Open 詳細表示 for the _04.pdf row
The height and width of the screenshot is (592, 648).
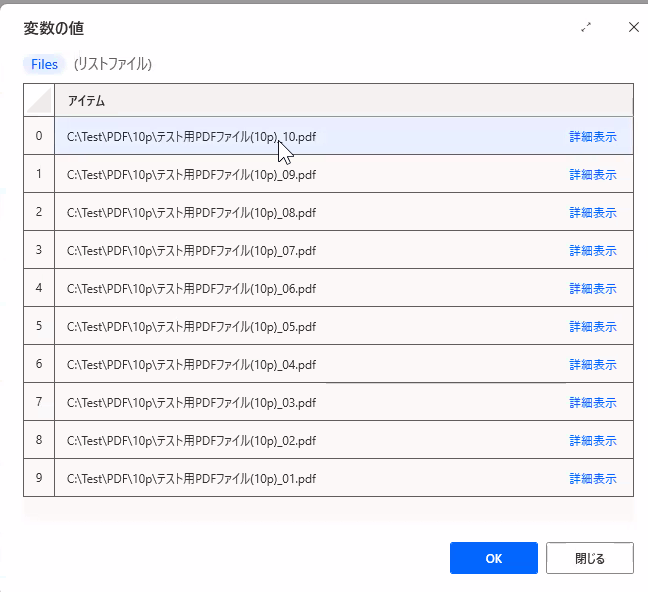593,365
